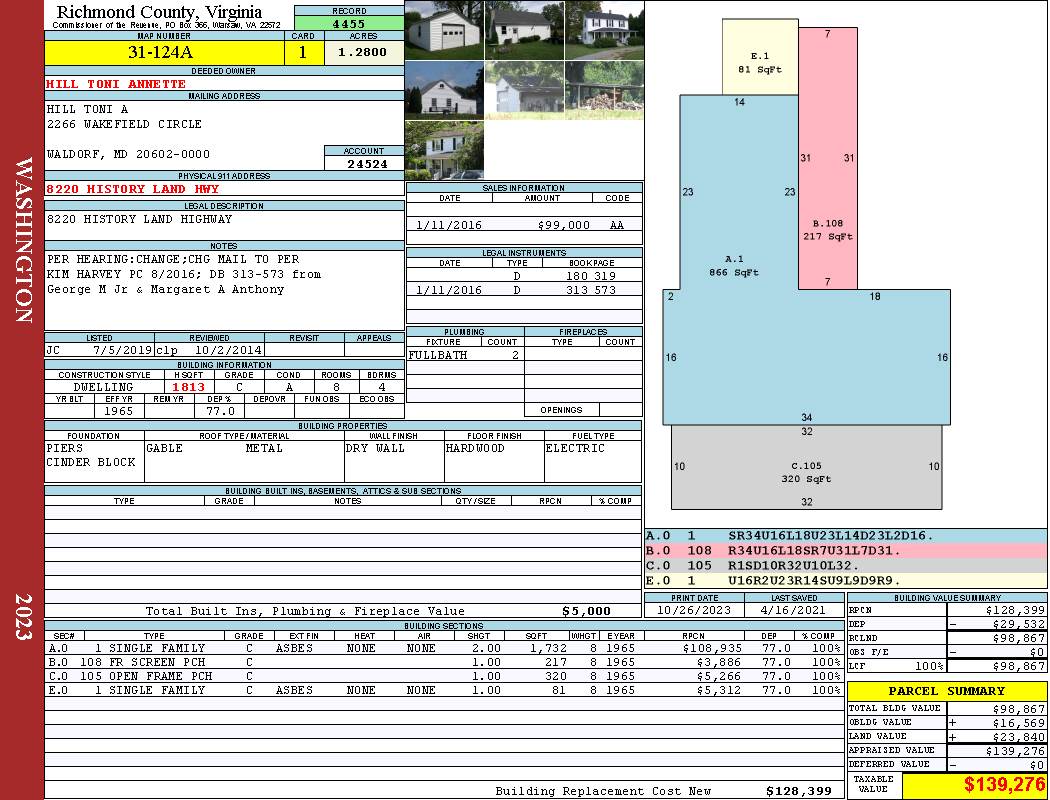Click RPCN value $108,935
Viewport: 1050px width, 800px height.
tap(712, 648)
